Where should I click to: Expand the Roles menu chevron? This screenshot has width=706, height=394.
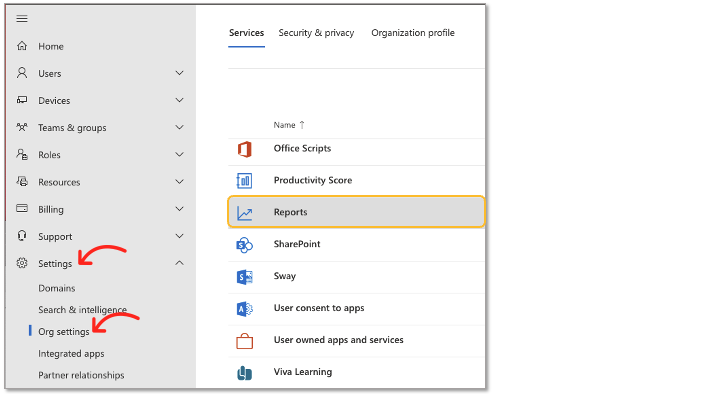(179, 154)
